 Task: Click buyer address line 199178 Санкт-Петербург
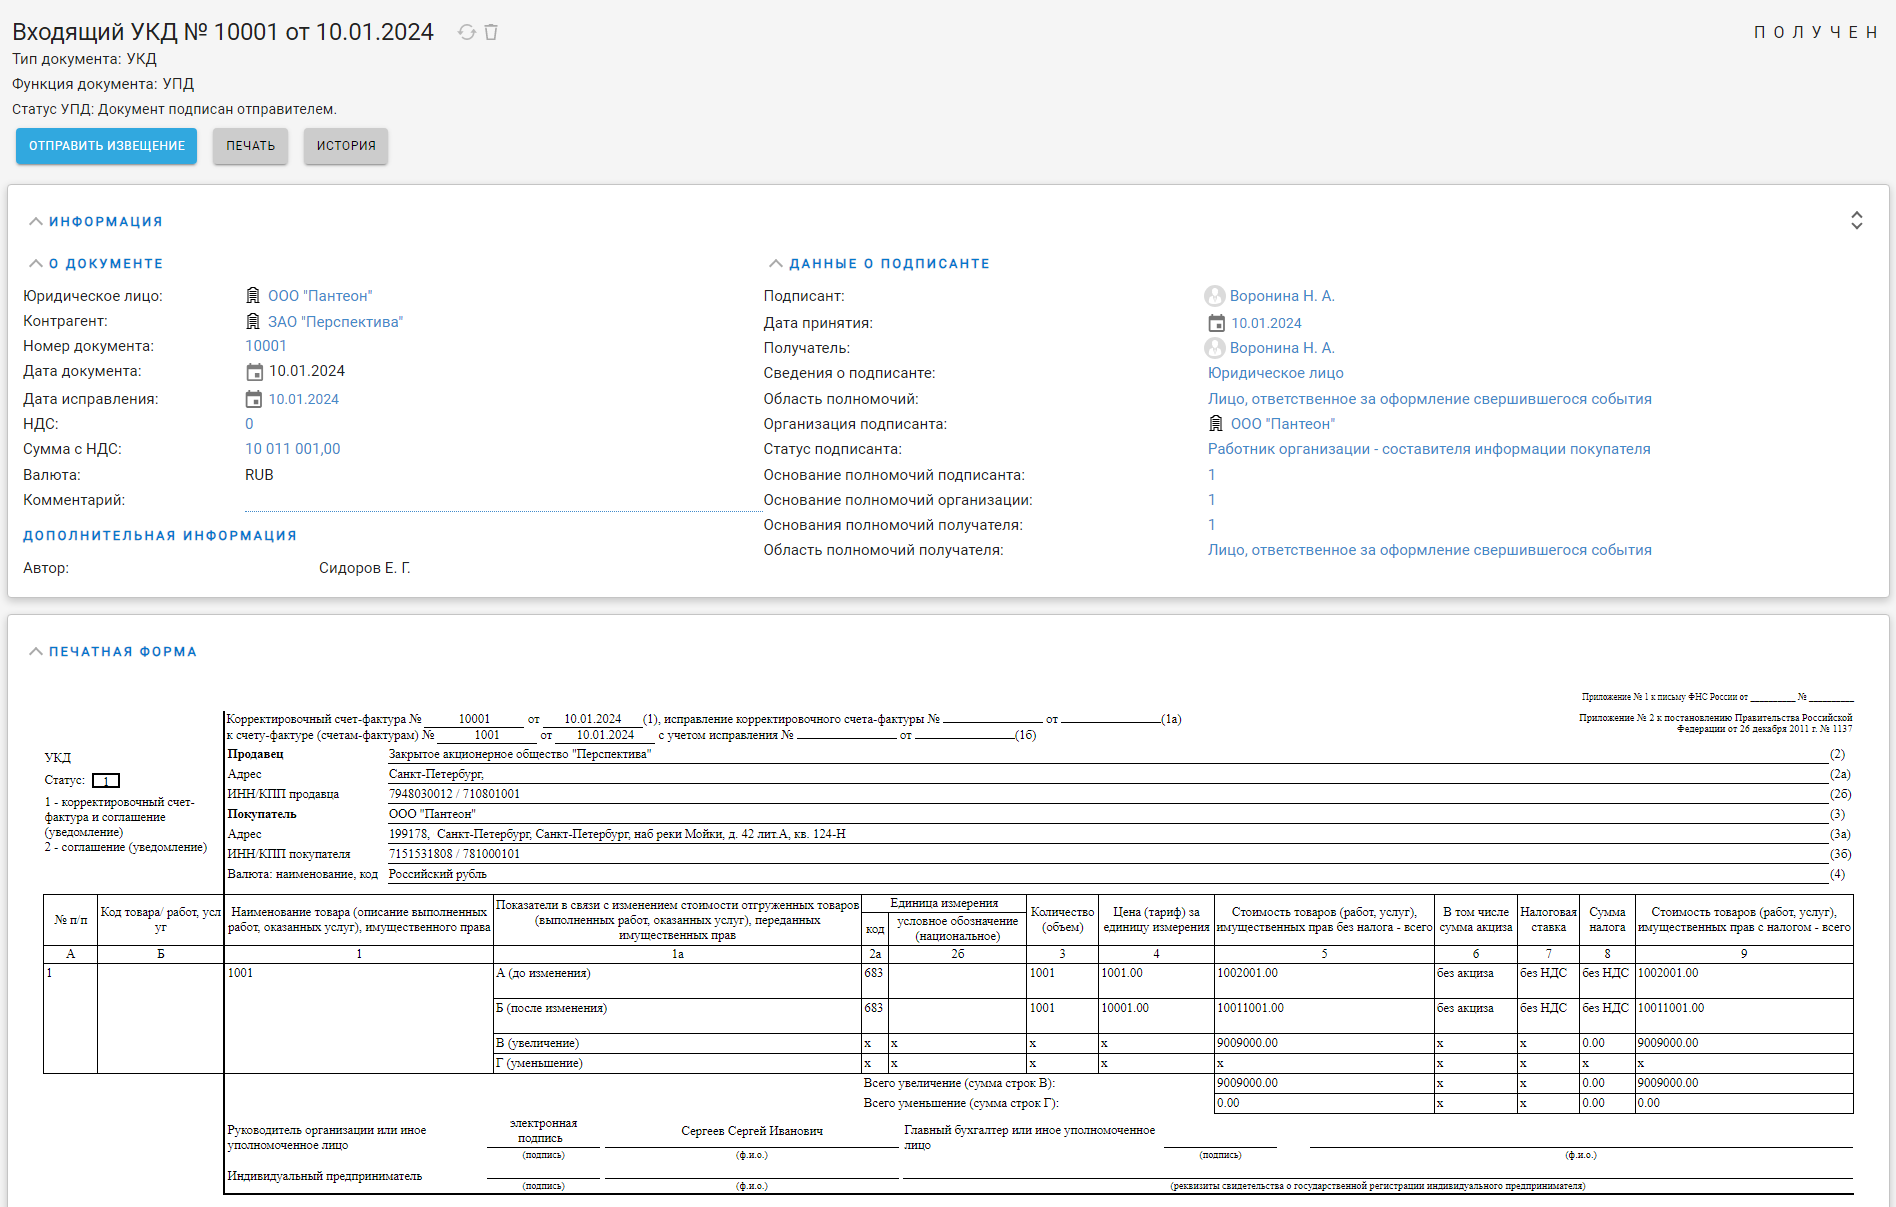click(617, 834)
